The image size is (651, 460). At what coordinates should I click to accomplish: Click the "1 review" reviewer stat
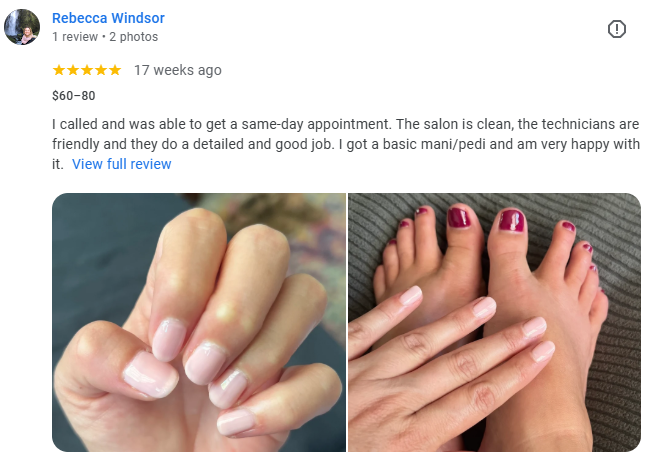pos(75,37)
